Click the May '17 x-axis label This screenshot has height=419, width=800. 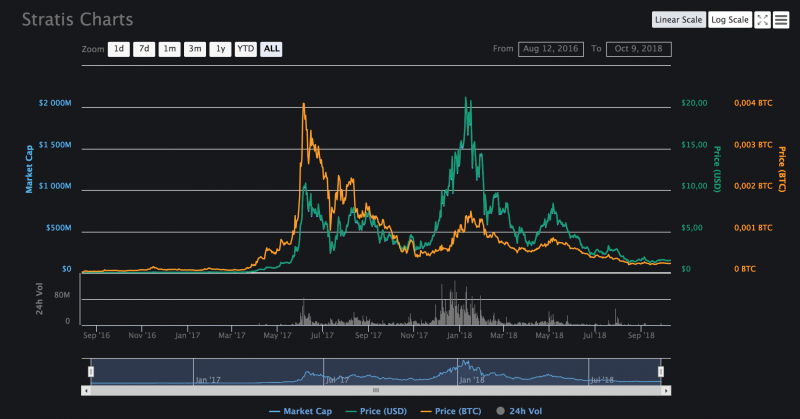[x=278, y=335]
